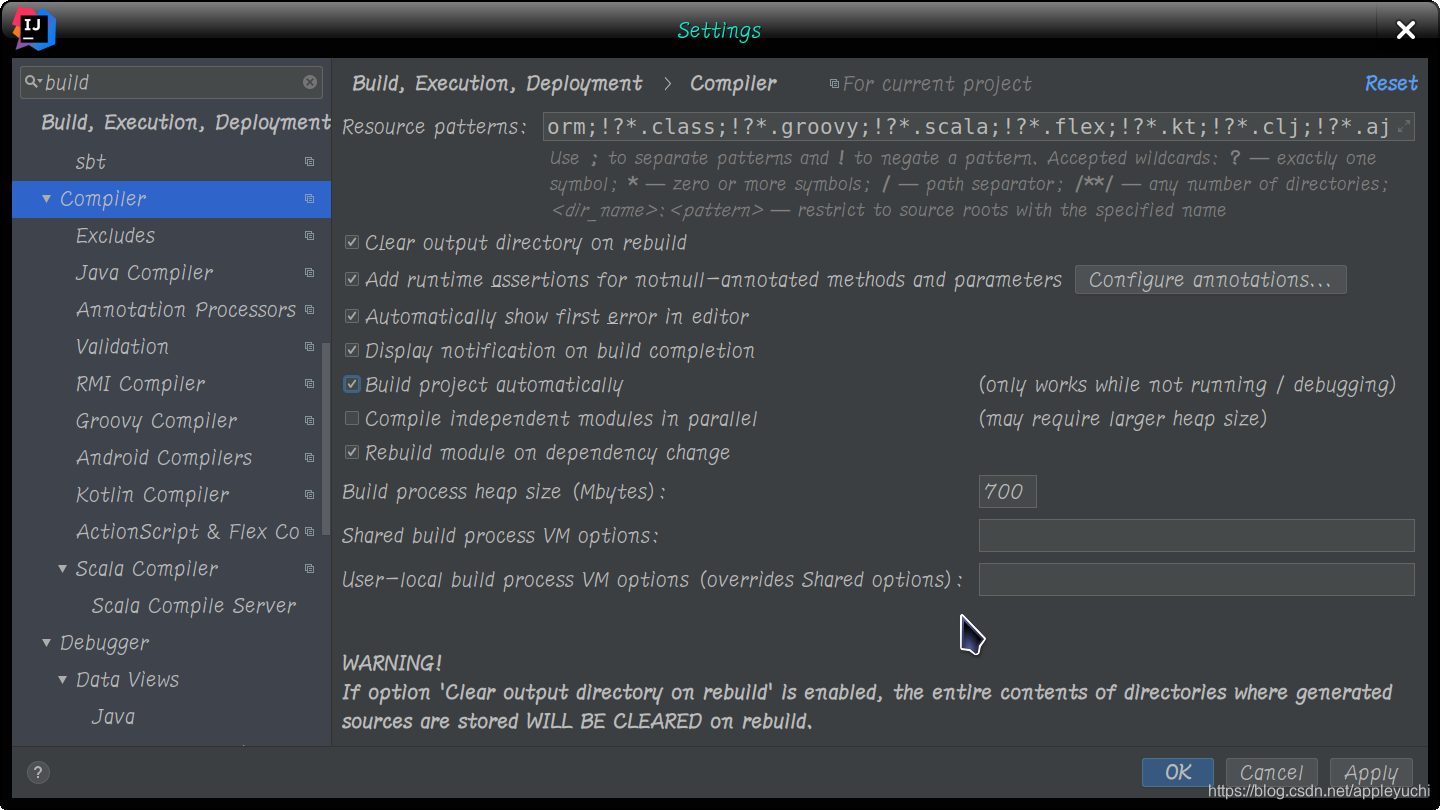Screen dimensions: 1440x810
Task: Uncheck 'Build project automatically'
Action: coord(352,384)
